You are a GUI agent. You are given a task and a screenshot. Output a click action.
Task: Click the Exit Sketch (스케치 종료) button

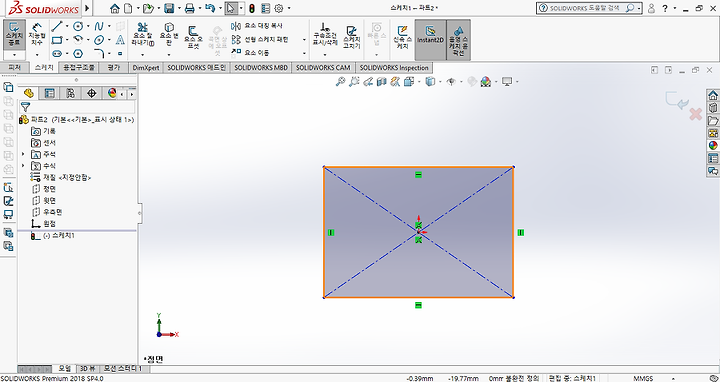point(14,34)
